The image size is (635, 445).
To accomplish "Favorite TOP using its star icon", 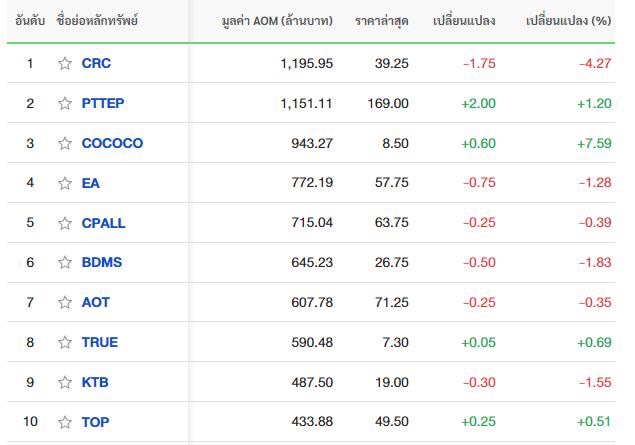I will (x=65, y=422).
